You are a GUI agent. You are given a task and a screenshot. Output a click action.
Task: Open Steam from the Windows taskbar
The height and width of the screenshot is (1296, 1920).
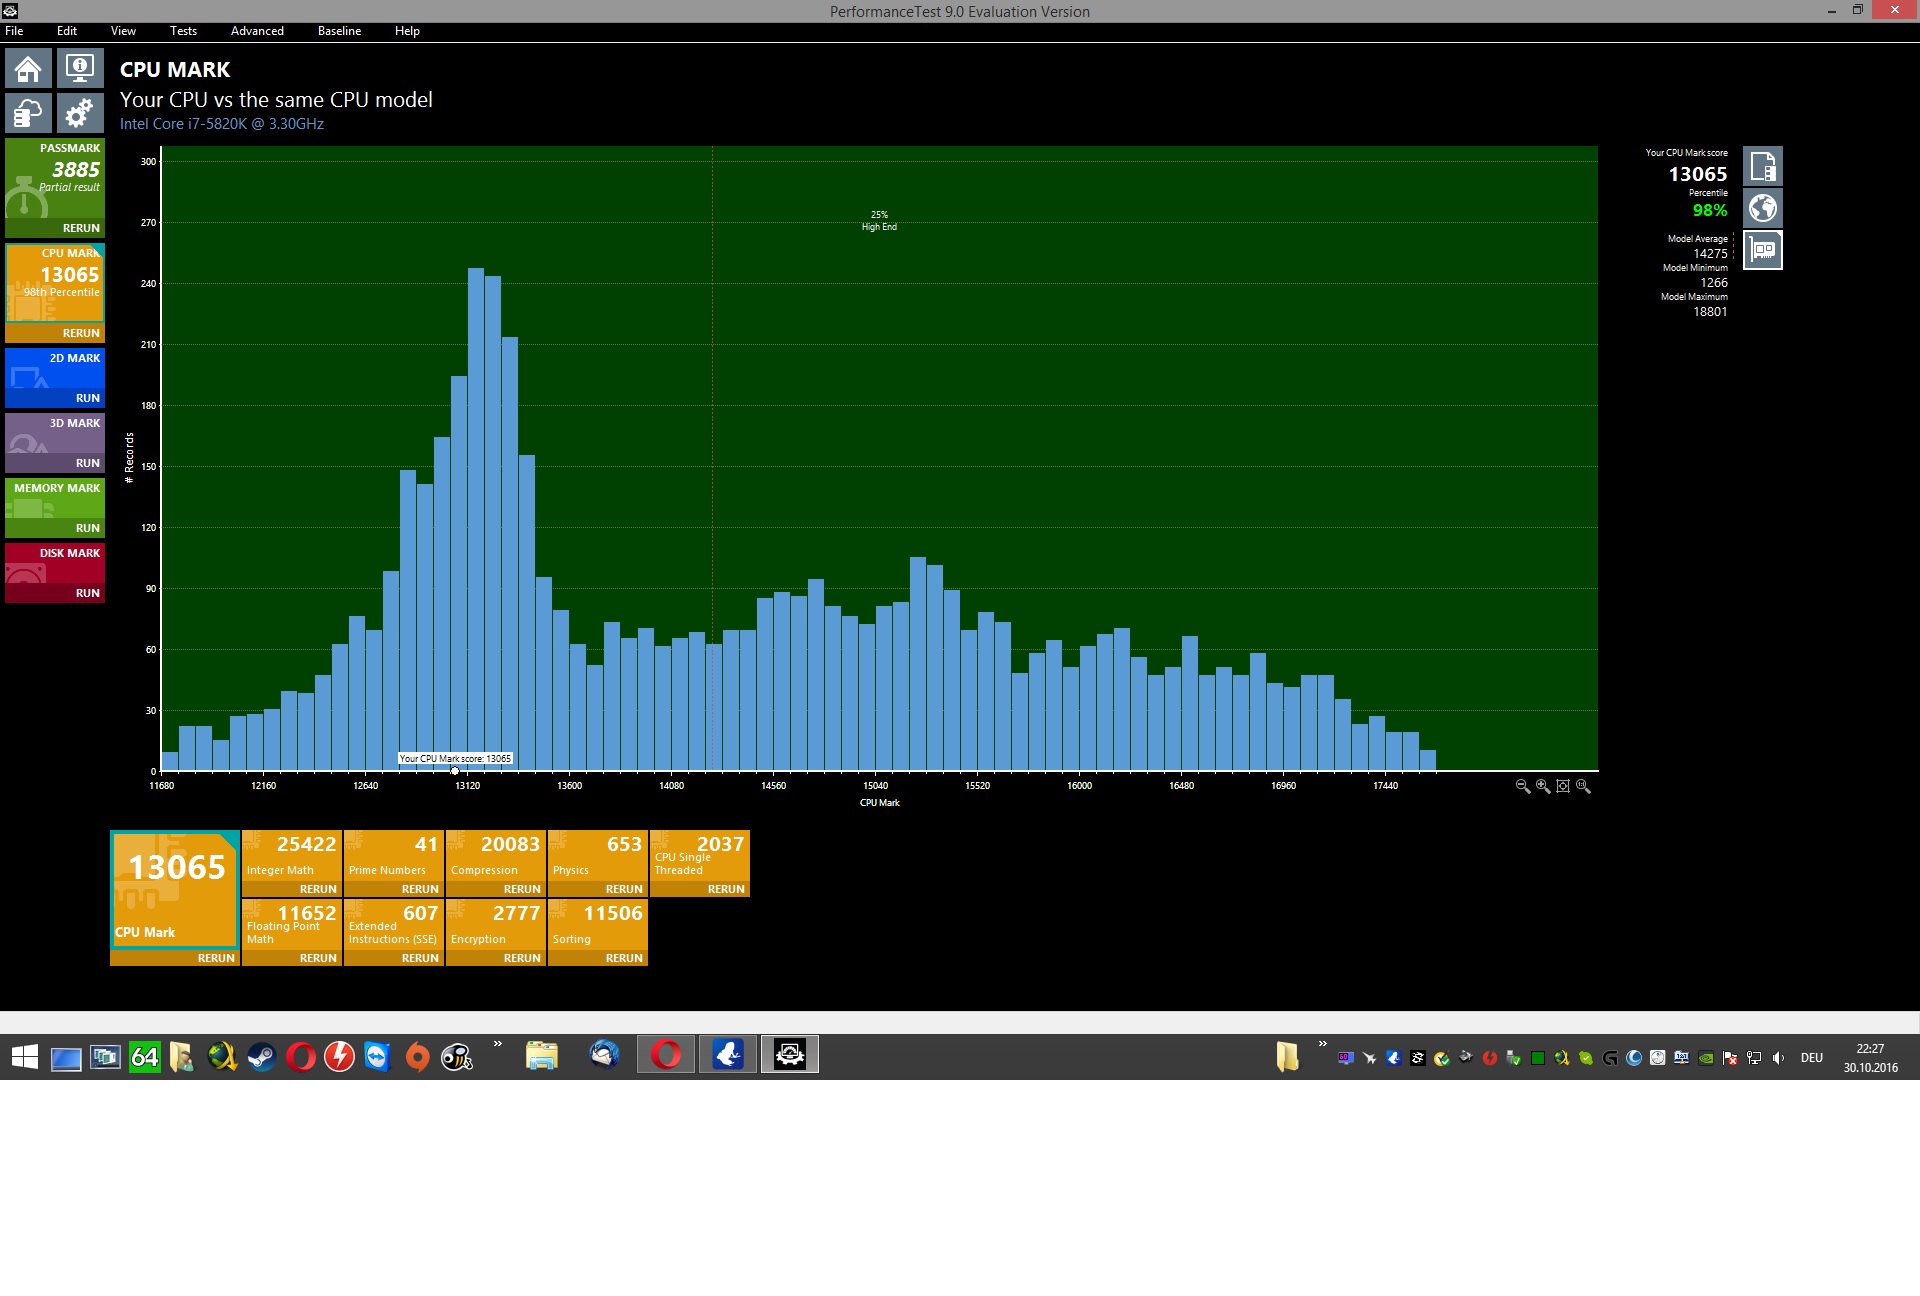coord(261,1057)
